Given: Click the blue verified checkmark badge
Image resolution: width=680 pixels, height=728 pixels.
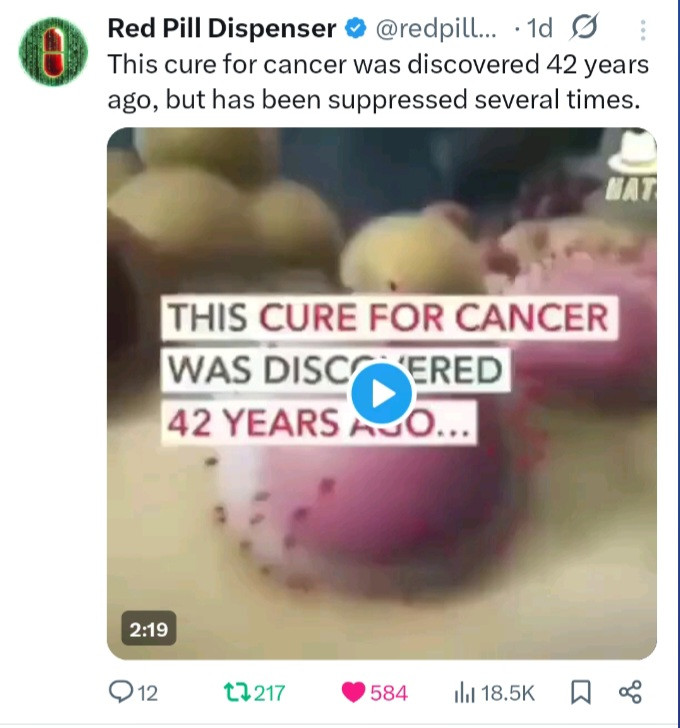Looking at the screenshot, I should coord(355,29).
